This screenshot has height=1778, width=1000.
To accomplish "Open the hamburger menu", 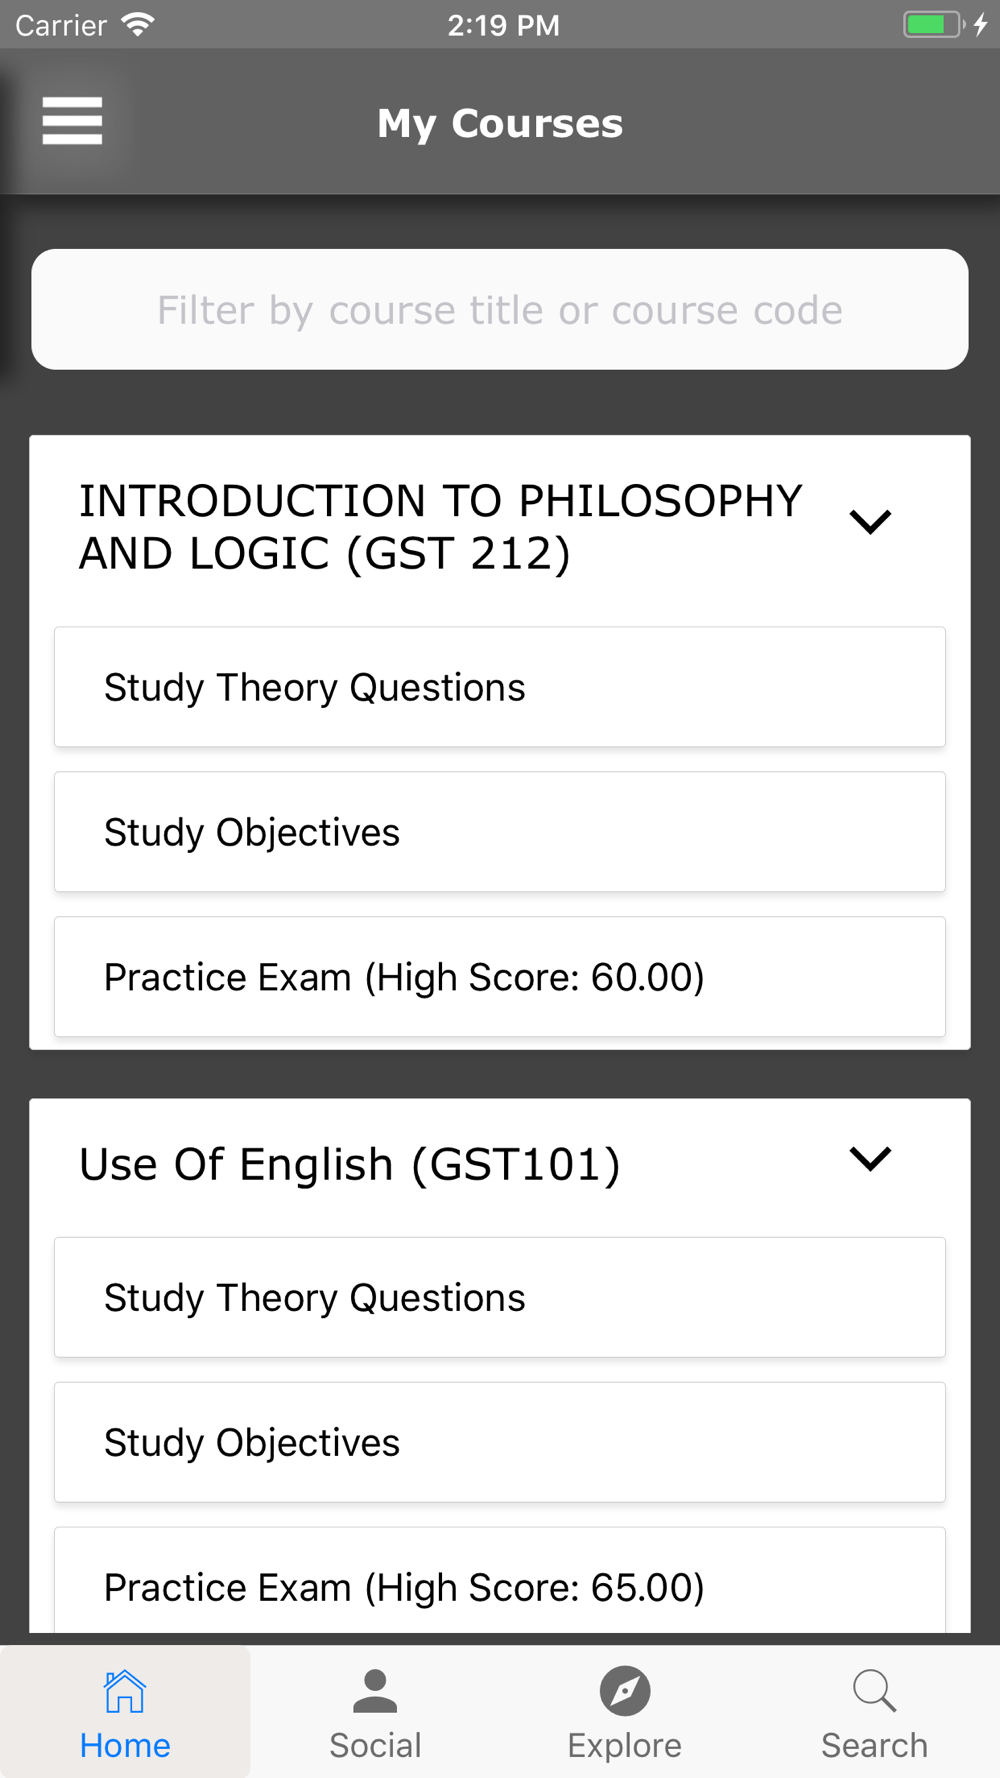I will [x=72, y=121].
